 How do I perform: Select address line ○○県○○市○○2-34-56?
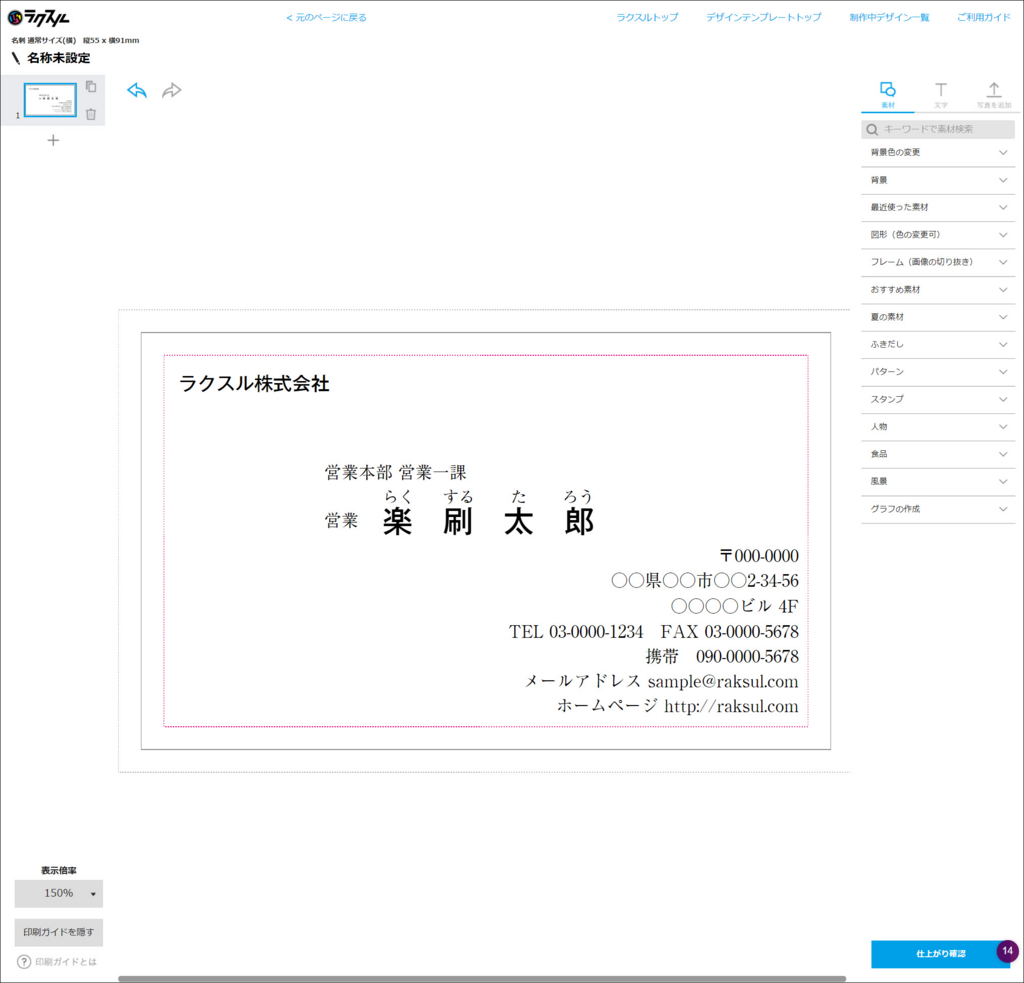(x=705, y=581)
